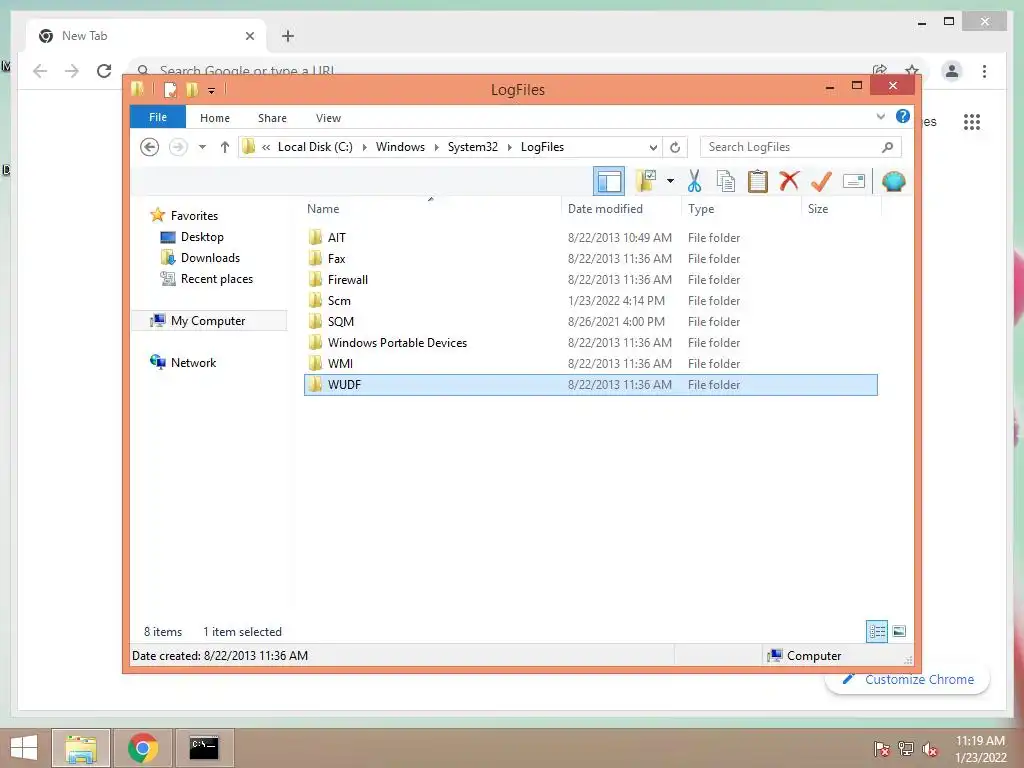Toggle the navigation pane layout button
This screenshot has height=768, width=1024.
[609, 181]
